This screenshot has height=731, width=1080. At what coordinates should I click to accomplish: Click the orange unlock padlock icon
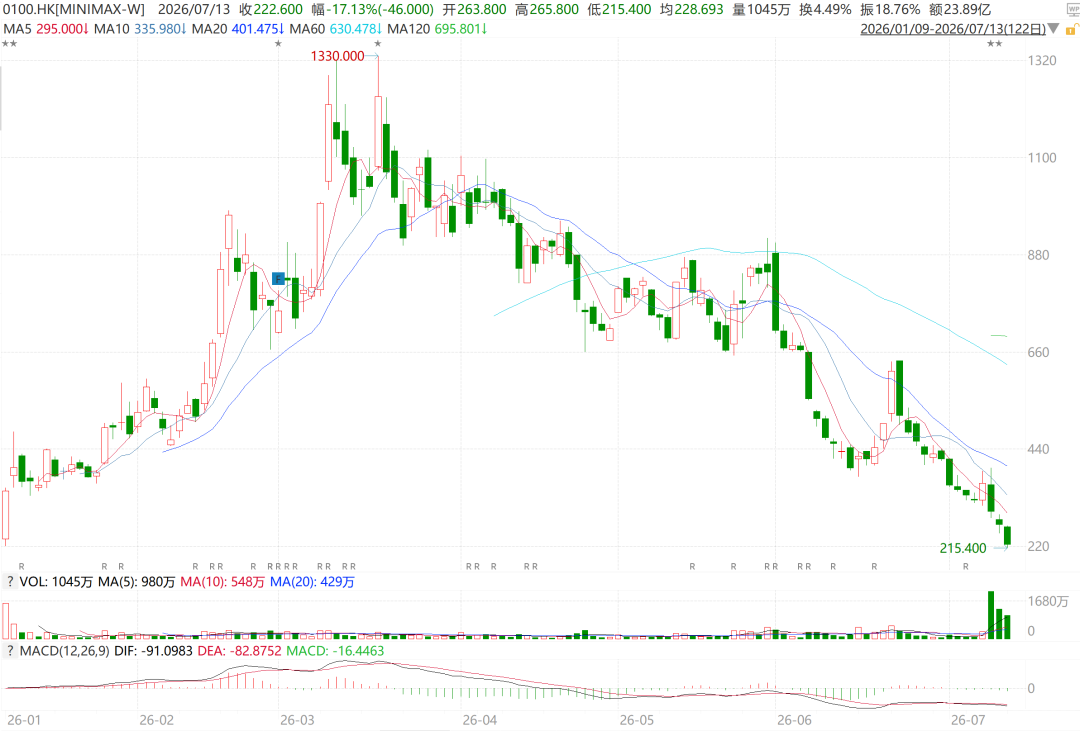point(1072,30)
